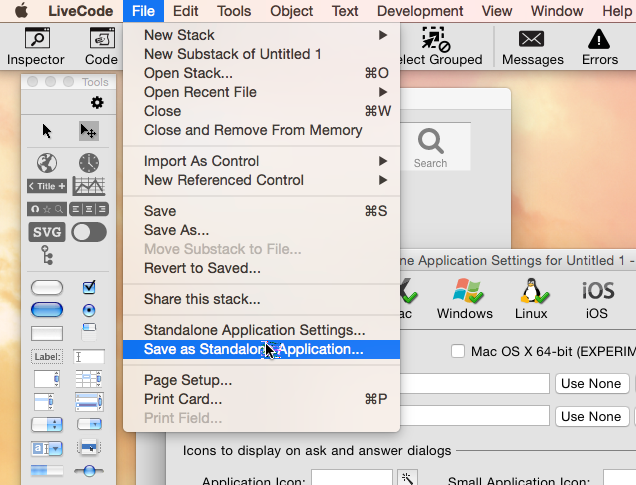Open Page Setup... menu item
The image size is (636, 485).
(x=262, y=380)
